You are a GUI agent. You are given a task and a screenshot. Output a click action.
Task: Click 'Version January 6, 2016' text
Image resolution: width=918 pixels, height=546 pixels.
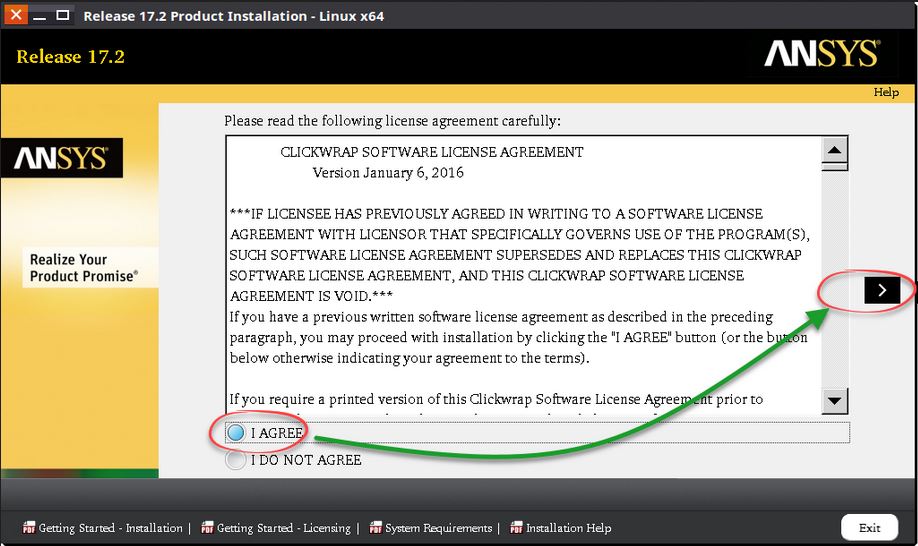point(388,173)
